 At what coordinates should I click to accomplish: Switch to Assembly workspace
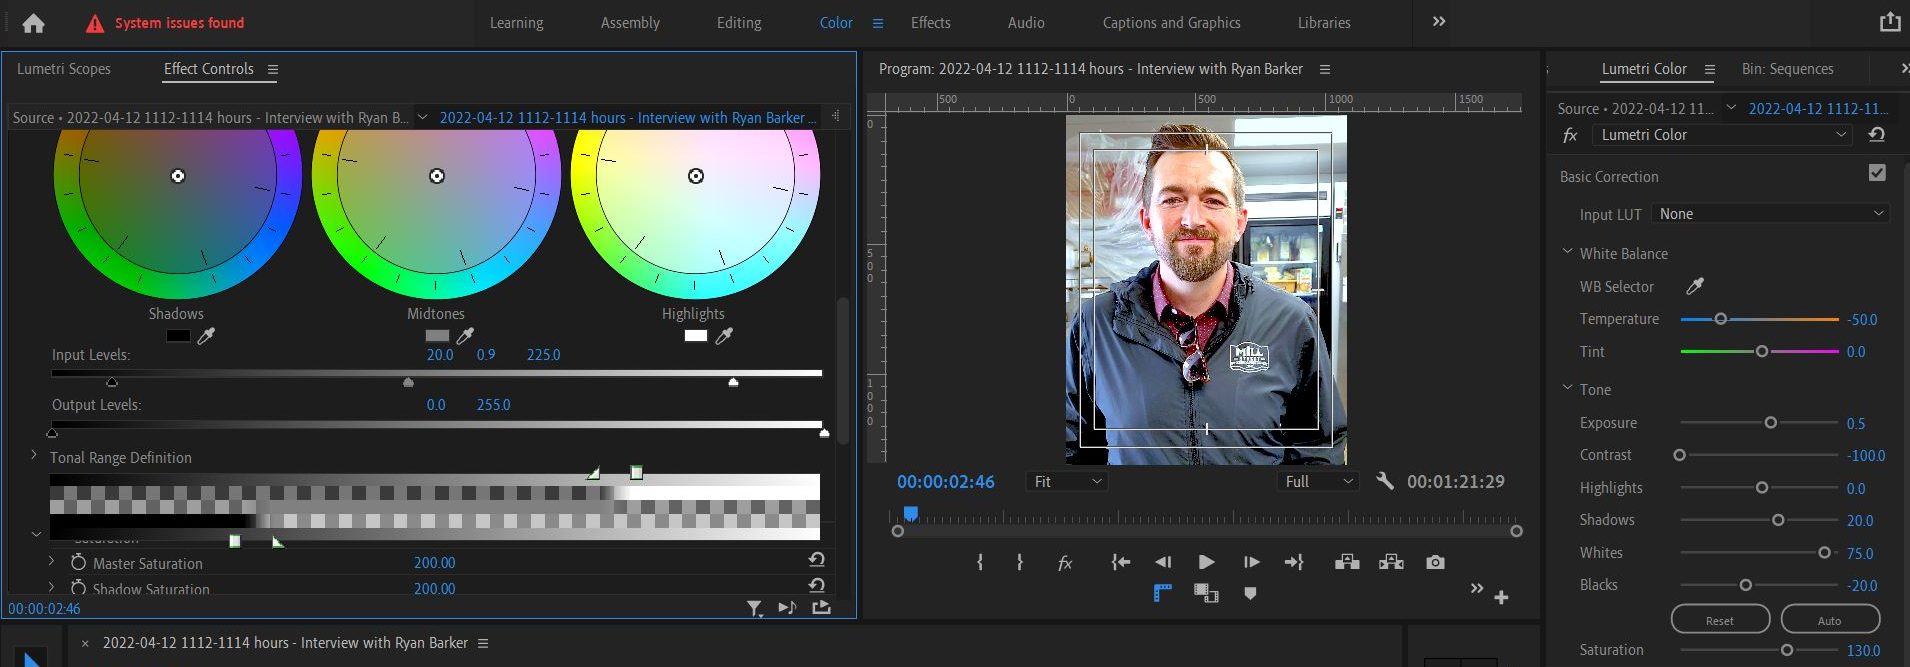630,22
